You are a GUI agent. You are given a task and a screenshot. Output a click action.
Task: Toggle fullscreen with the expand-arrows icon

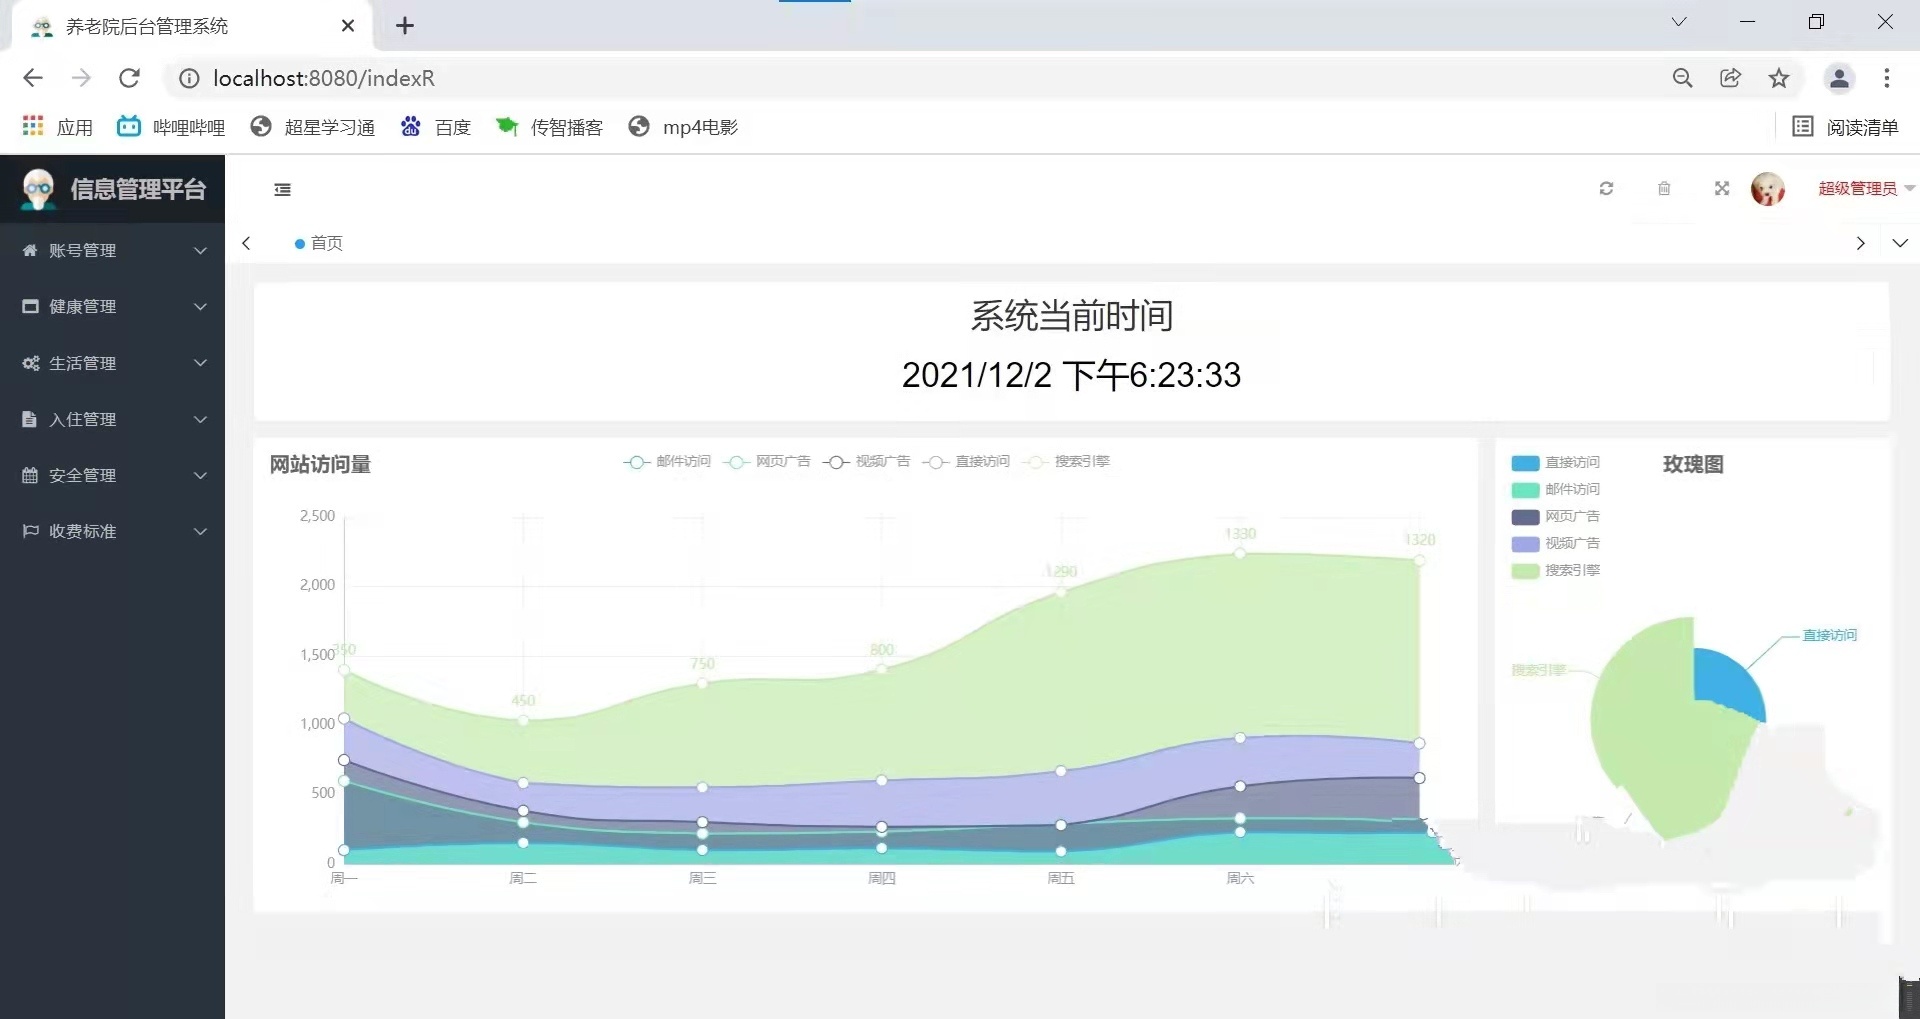(x=1722, y=188)
